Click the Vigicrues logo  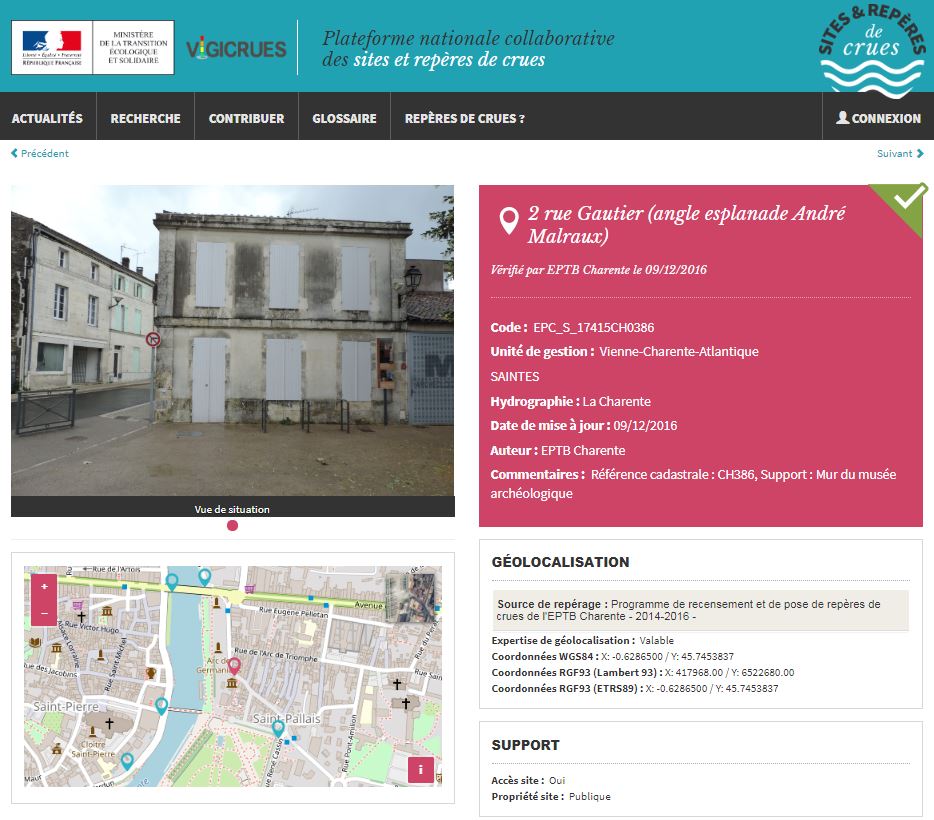236,49
